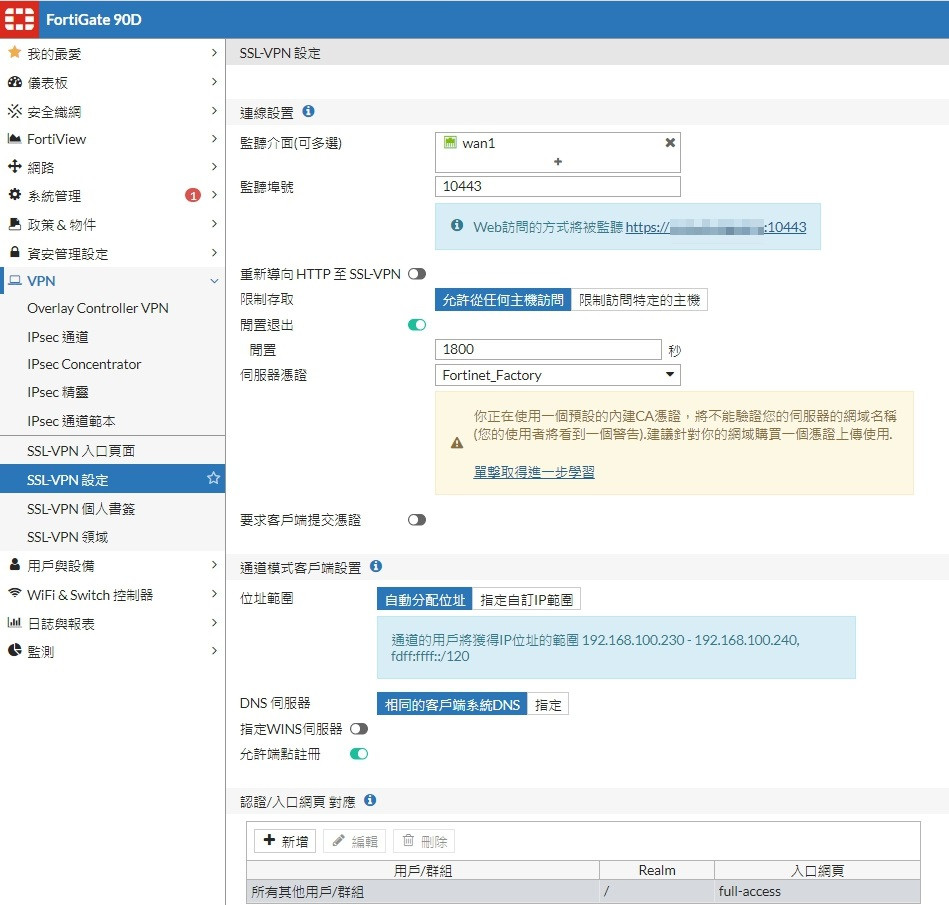949x905 pixels.
Task: Click the wan1 interface icon
Action: click(x=450, y=142)
